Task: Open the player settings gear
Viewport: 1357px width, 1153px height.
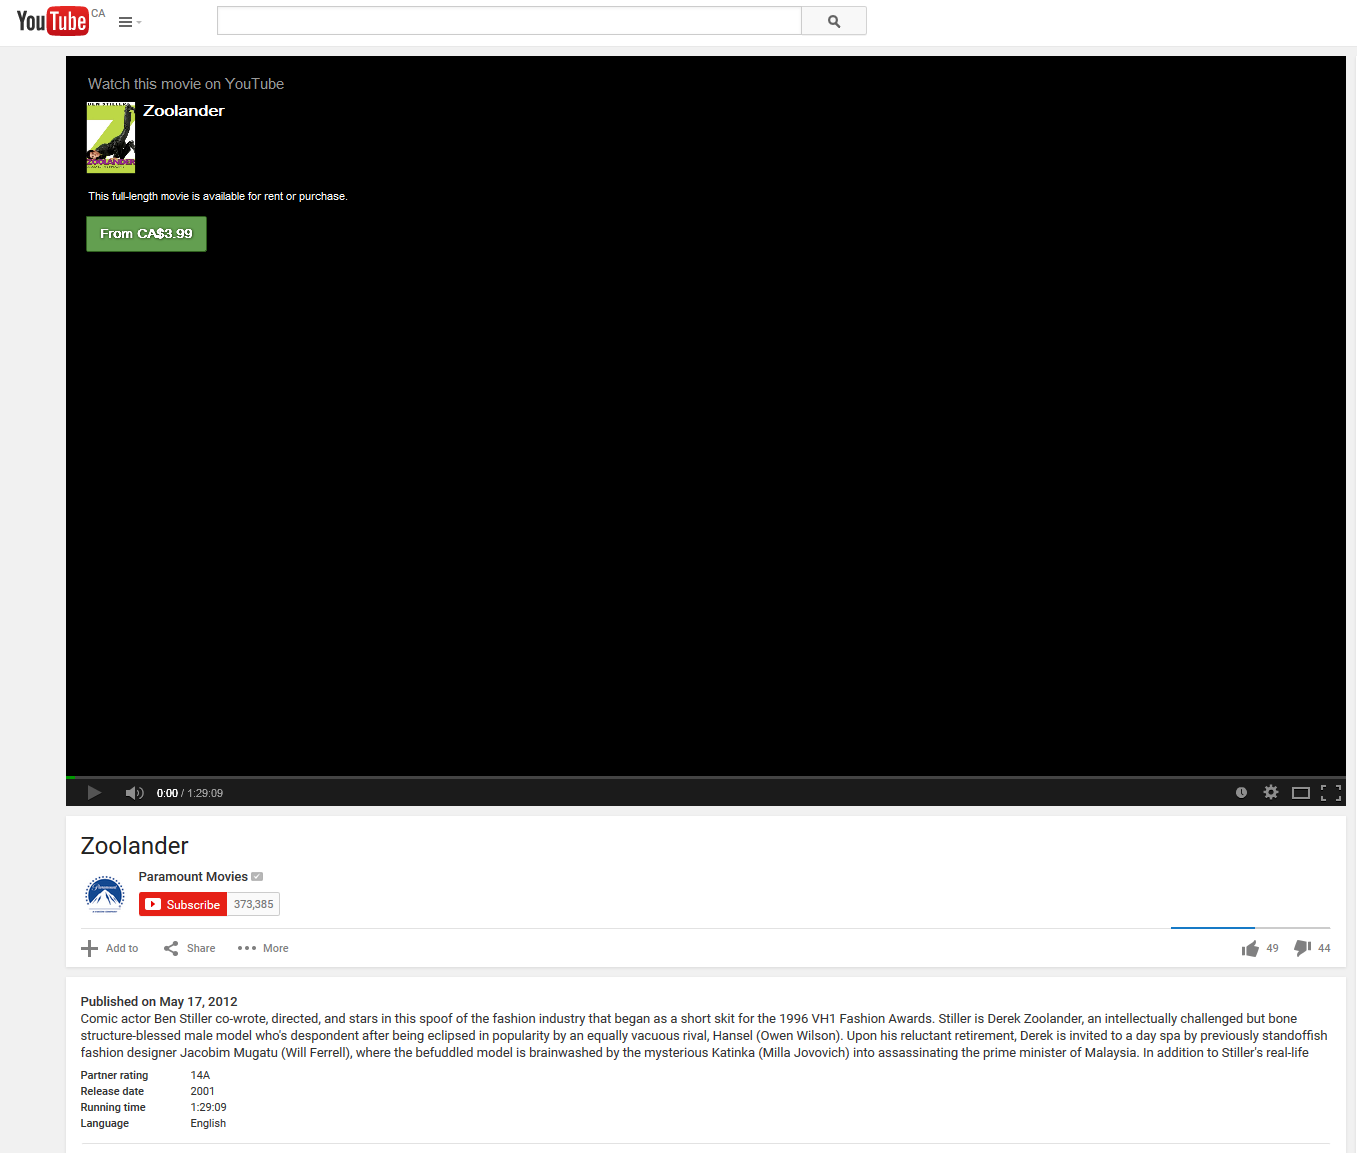Action: 1270,793
